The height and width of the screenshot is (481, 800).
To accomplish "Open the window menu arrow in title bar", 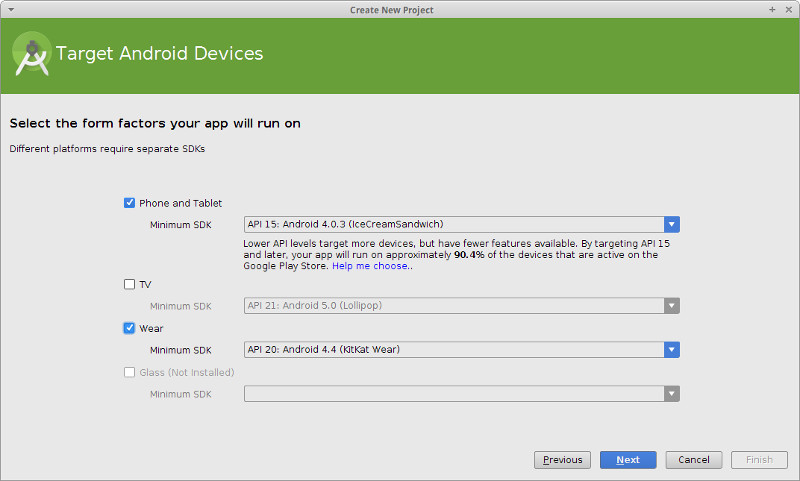I will (x=9, y=9).
